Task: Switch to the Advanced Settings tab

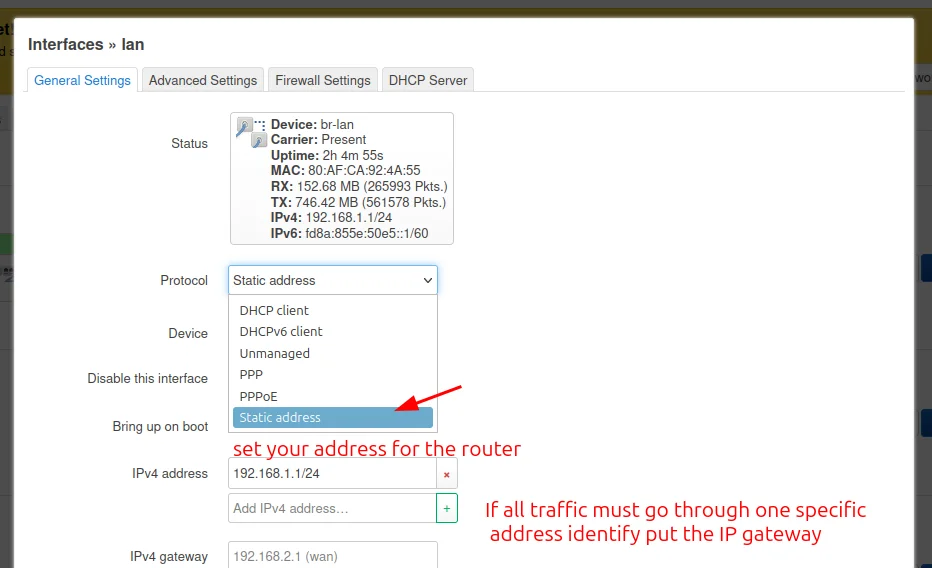Action: tap(203, 80)
